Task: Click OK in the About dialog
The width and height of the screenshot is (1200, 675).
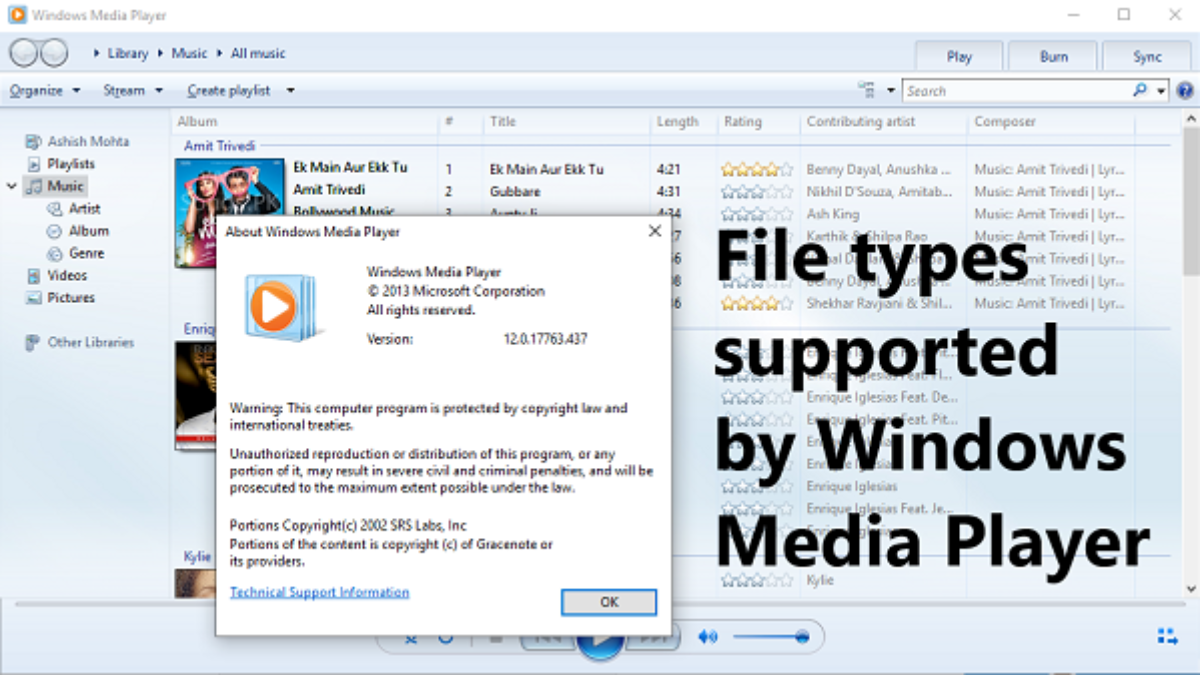Action: pyautogui.click(x=609, y=602)
